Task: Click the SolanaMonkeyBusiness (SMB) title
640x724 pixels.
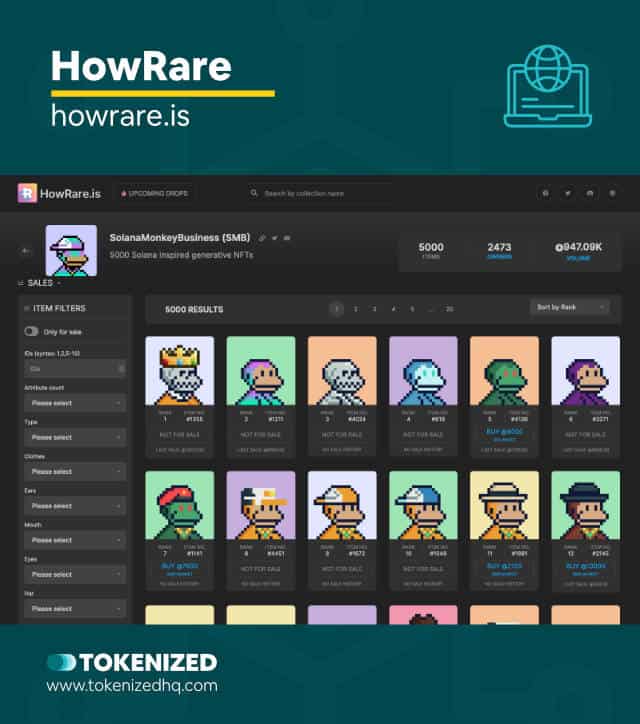Action: pyautogui.click(x=180, y=238)
